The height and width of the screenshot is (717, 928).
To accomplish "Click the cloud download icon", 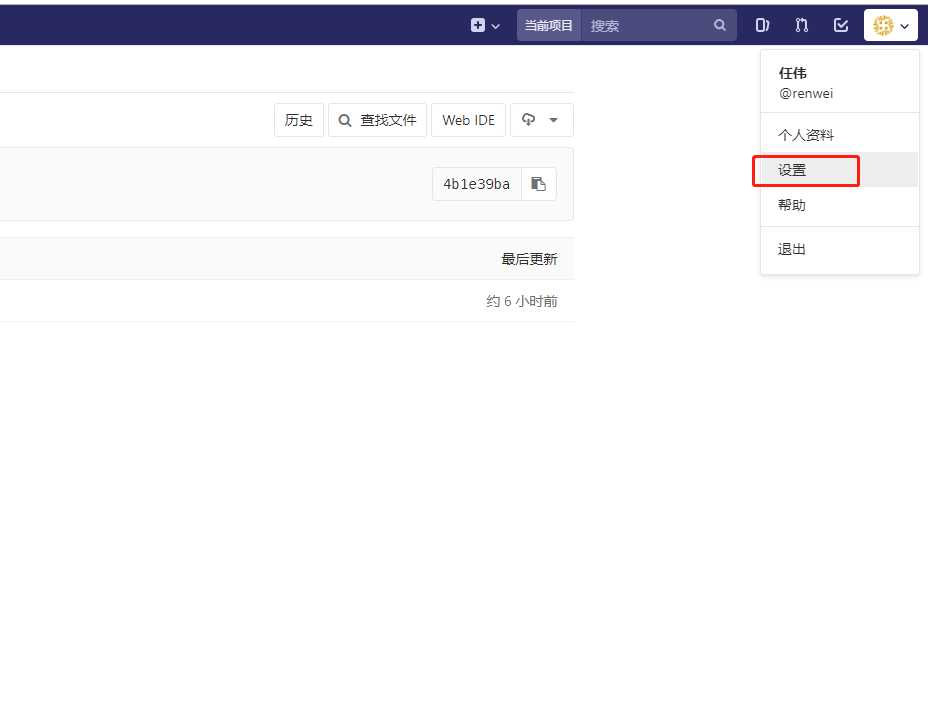I will (529, 120).
